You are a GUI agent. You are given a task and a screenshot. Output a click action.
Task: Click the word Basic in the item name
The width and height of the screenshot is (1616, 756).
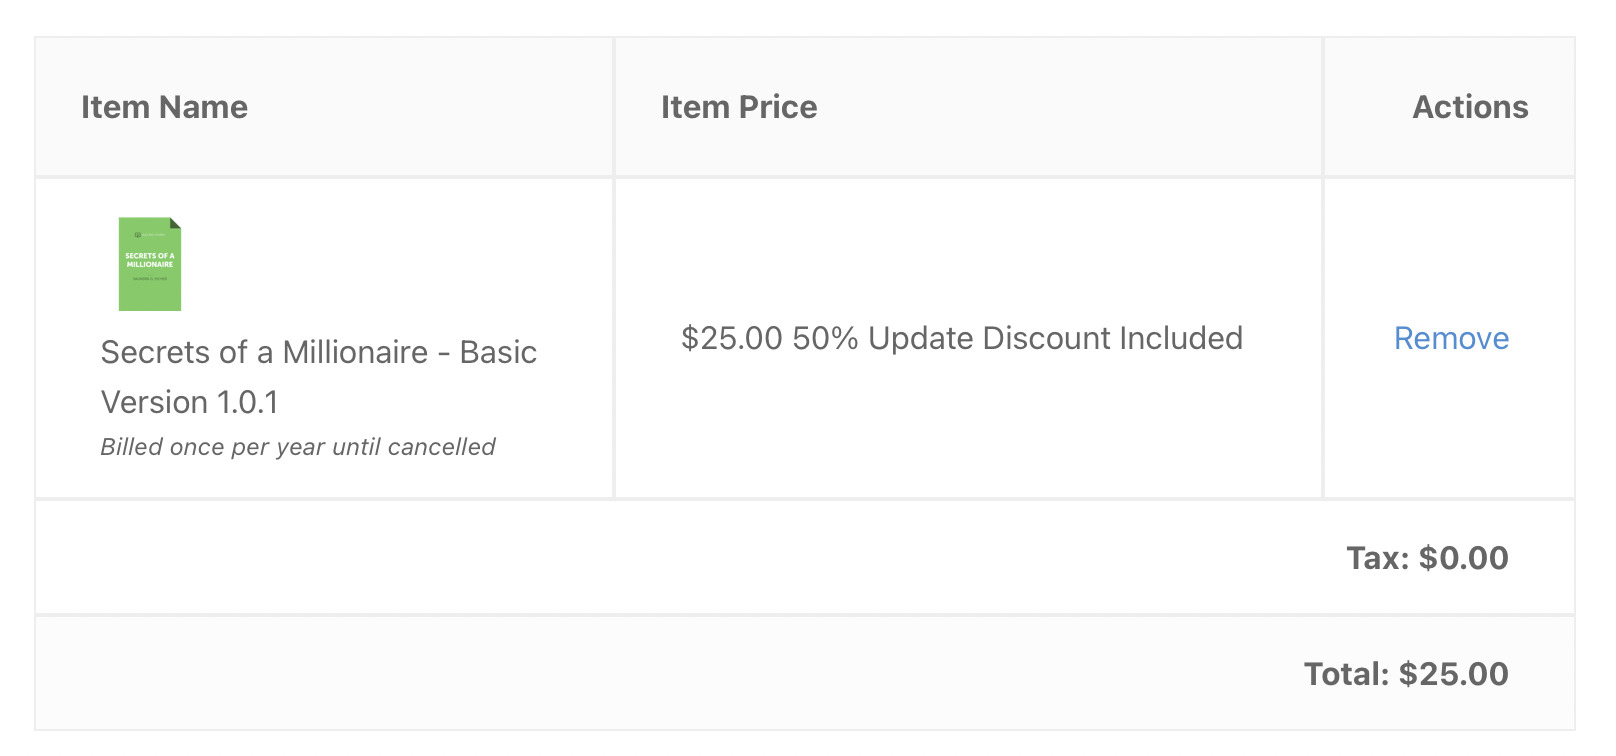pos(498,352)
